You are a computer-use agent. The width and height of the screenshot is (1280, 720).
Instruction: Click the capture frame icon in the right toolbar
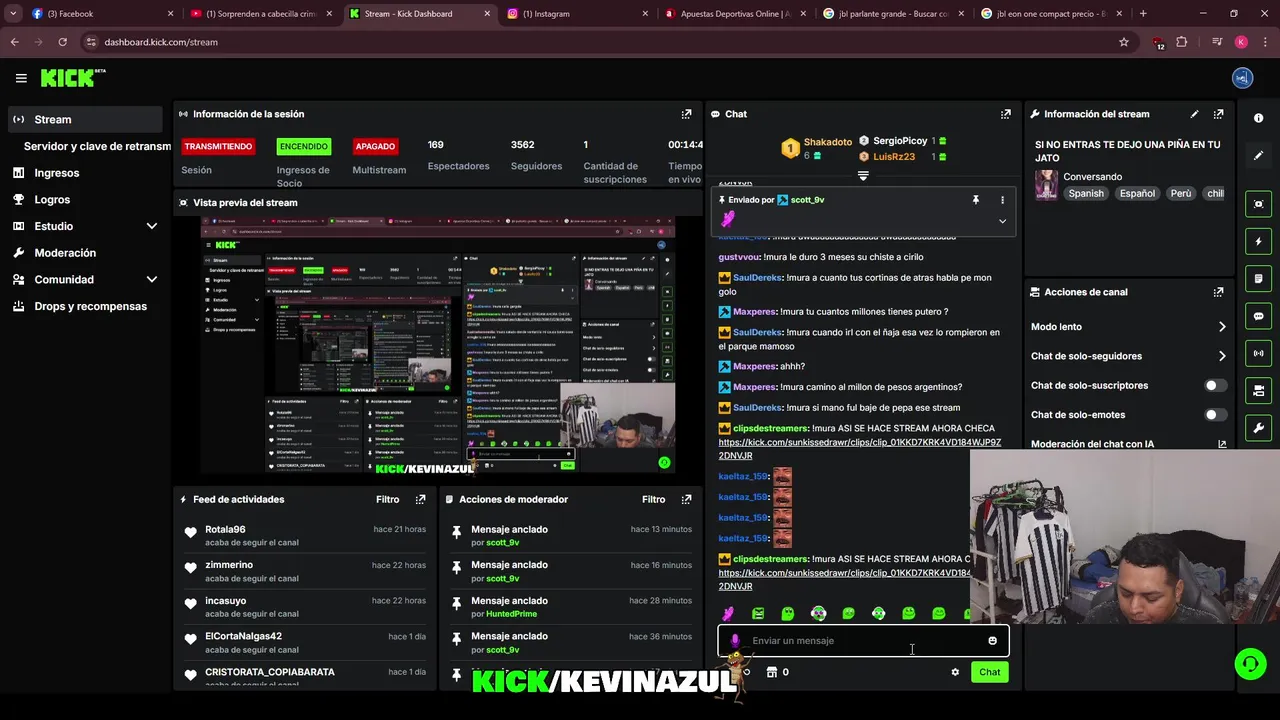(1258, 204)
